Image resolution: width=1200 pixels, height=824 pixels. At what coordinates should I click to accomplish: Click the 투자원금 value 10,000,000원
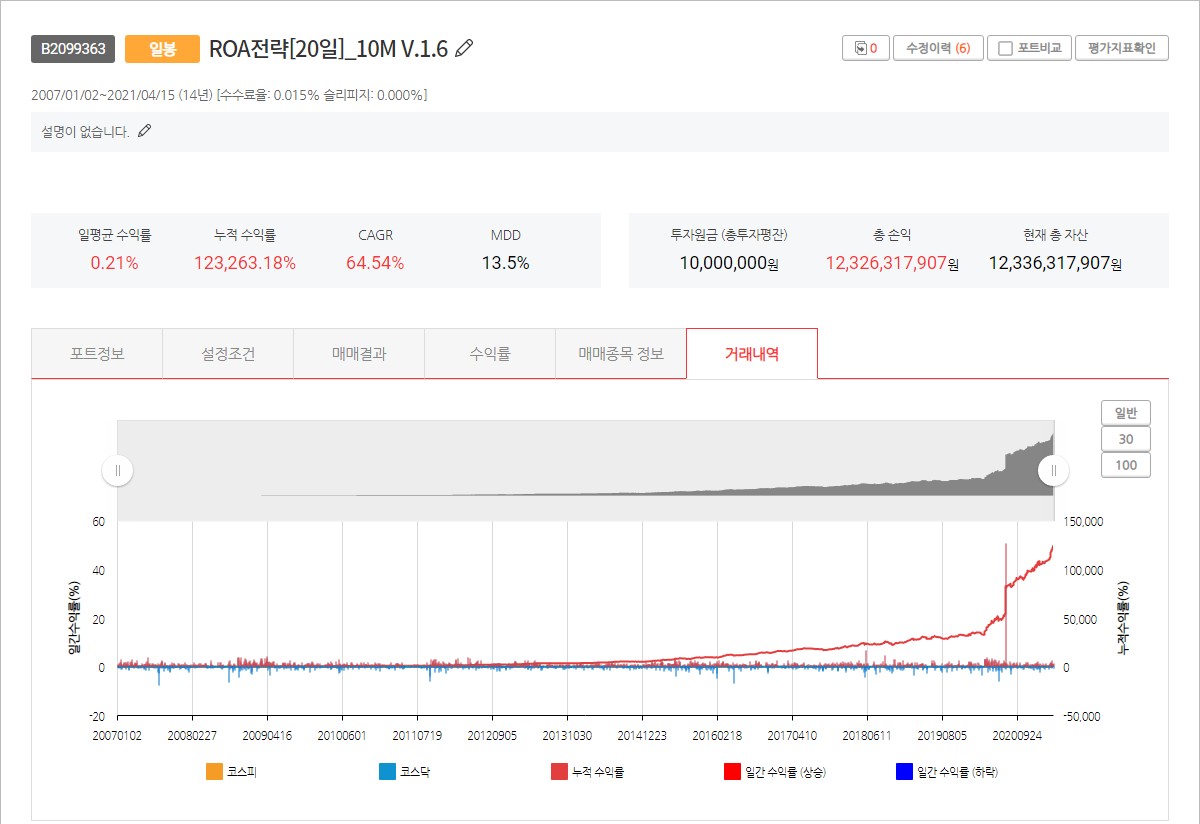[729, 264]
